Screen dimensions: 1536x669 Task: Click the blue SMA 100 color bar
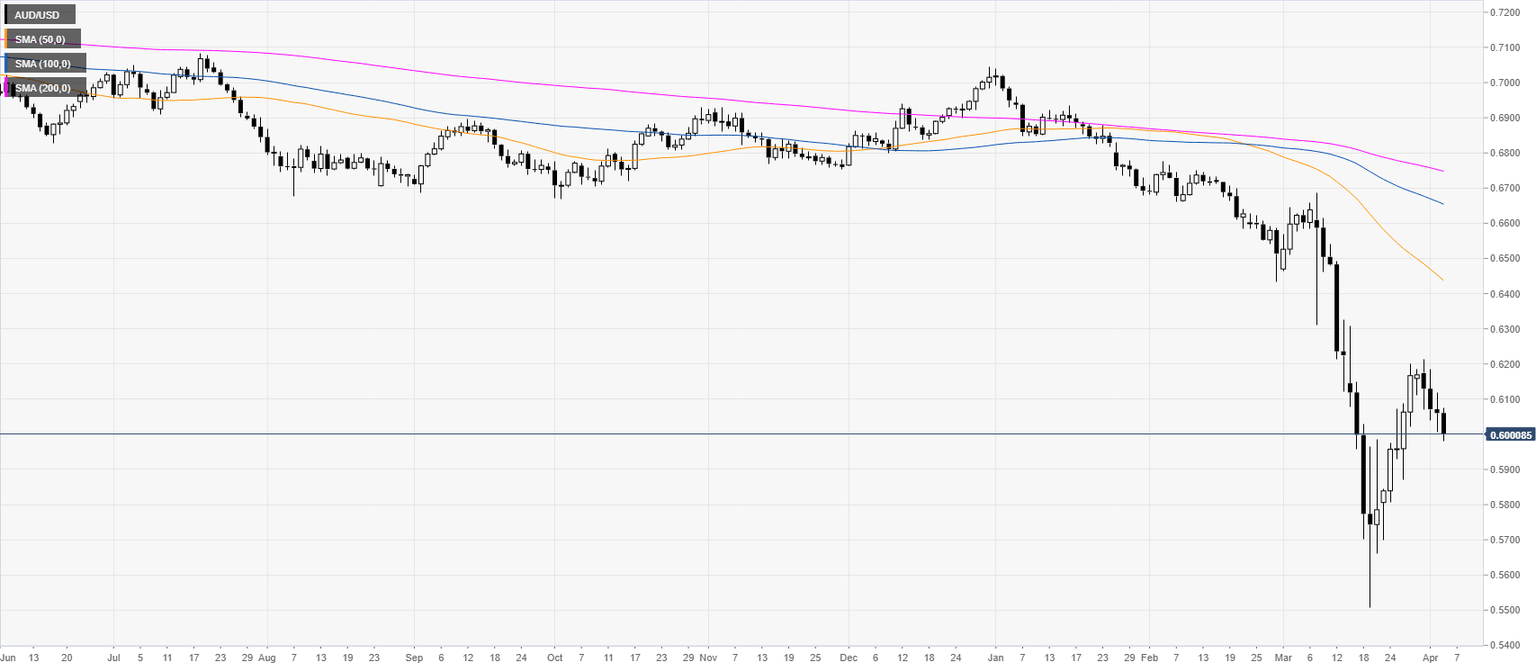pos(6,64)
